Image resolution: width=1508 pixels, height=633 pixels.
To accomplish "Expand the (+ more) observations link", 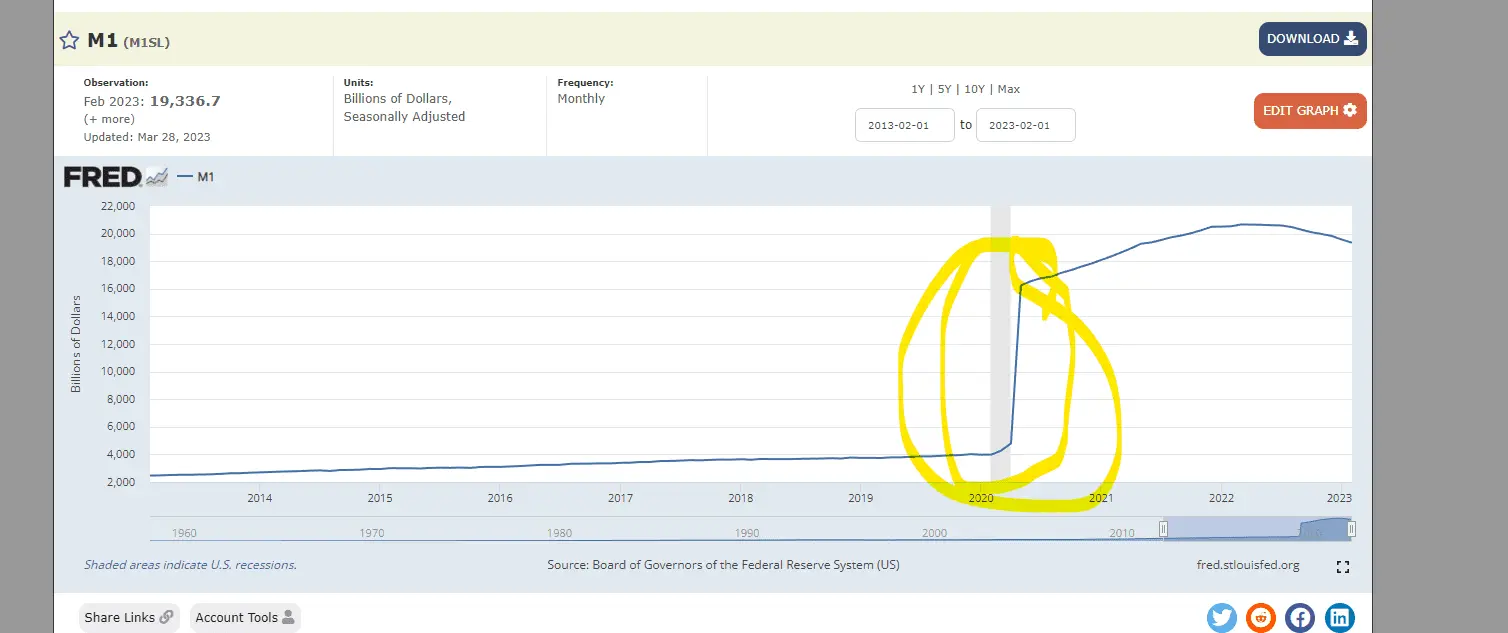I will (109, 119).
